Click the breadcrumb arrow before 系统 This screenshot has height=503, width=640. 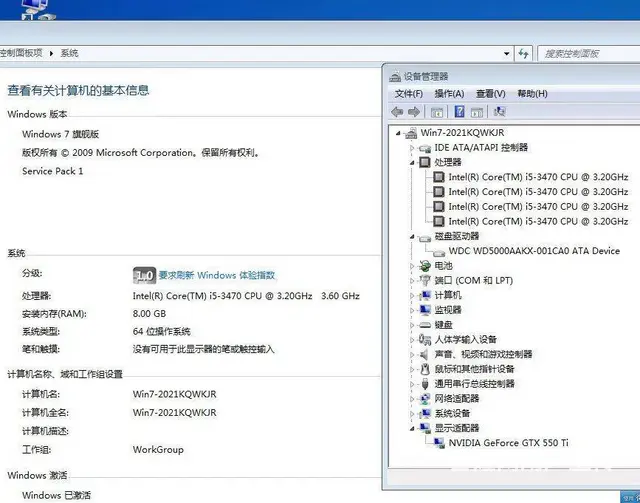click(51, 53)
